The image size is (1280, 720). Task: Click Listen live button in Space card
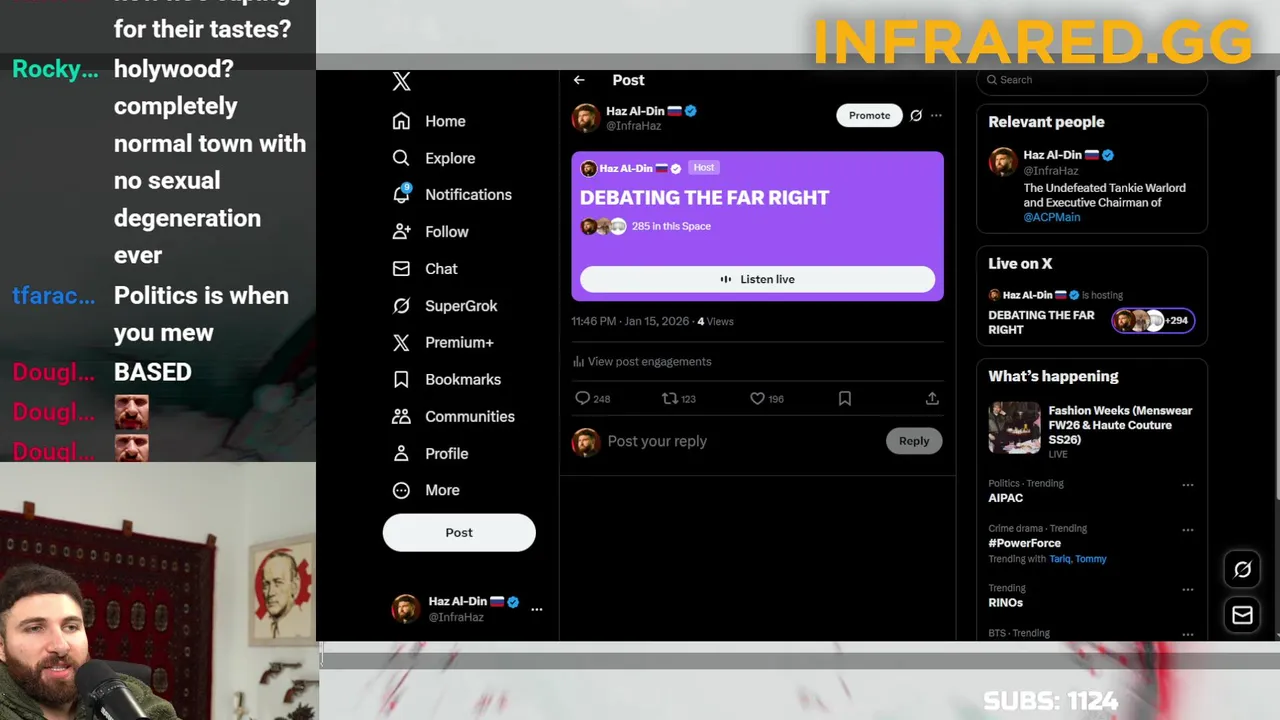[x=757, y=279]
